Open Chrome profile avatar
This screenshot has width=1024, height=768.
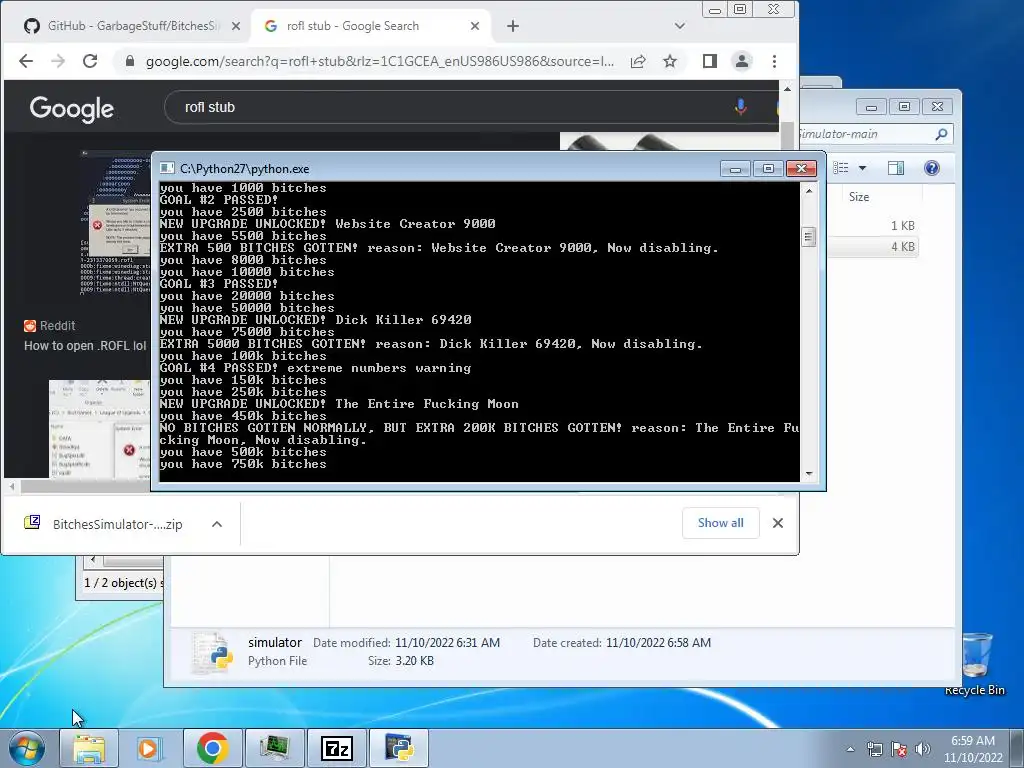[742, 61]
